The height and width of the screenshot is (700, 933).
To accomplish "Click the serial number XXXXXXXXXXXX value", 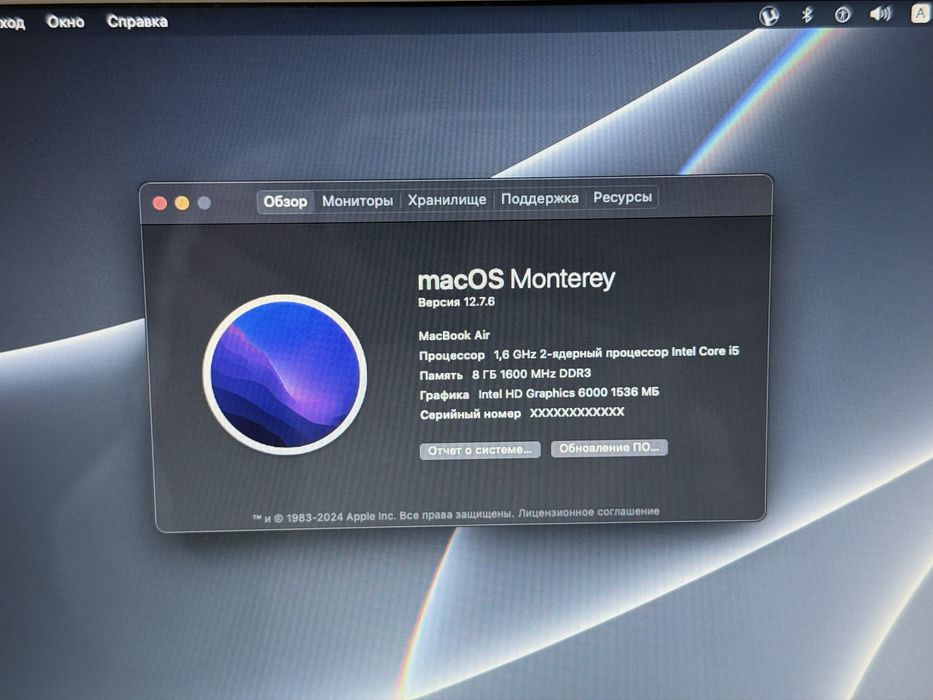I will tap(577, 412).
